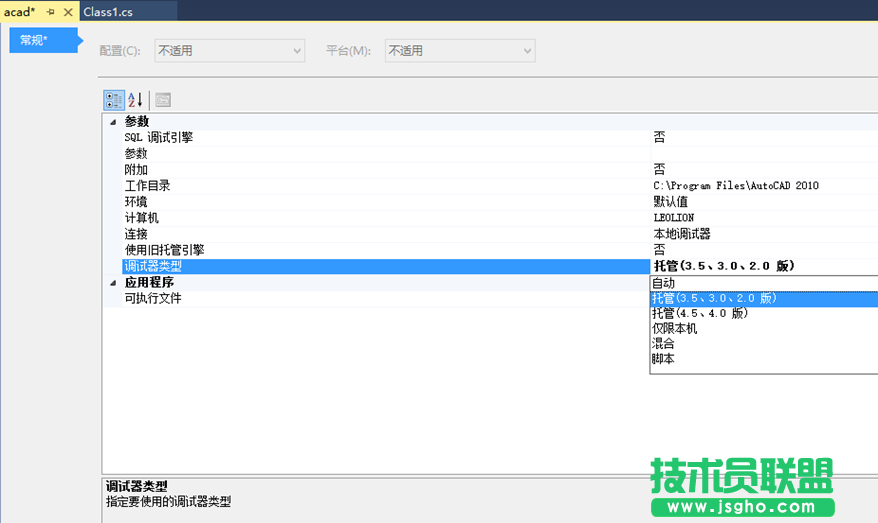Screen dimensions: 878x523
Task: Choose 脚本 option
Action: tap(764, 359)
